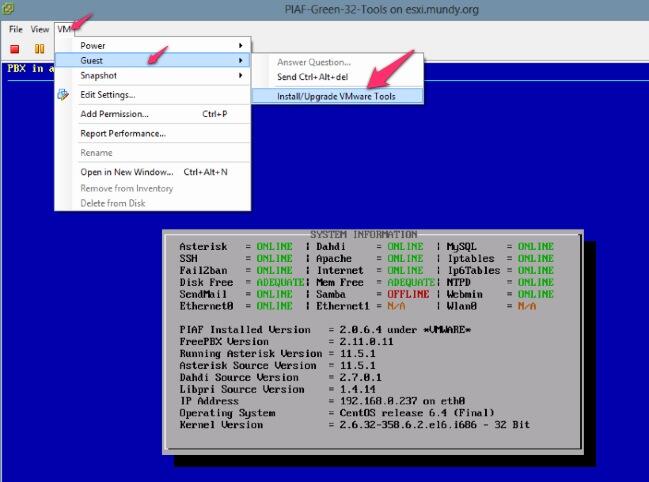This screenshot has width=649, height=482.
Task: Click the Snapshot submenu arrow
Action: point(240,76)
